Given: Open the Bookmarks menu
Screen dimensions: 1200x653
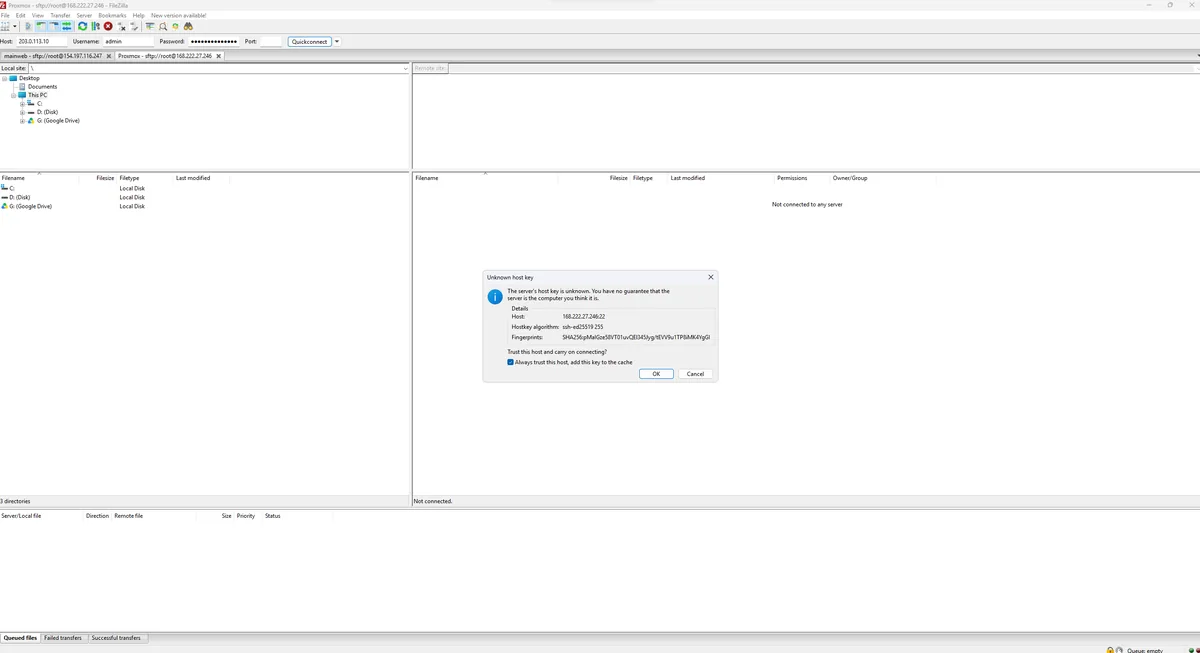Looking at the screenshot, I should 112,15.
